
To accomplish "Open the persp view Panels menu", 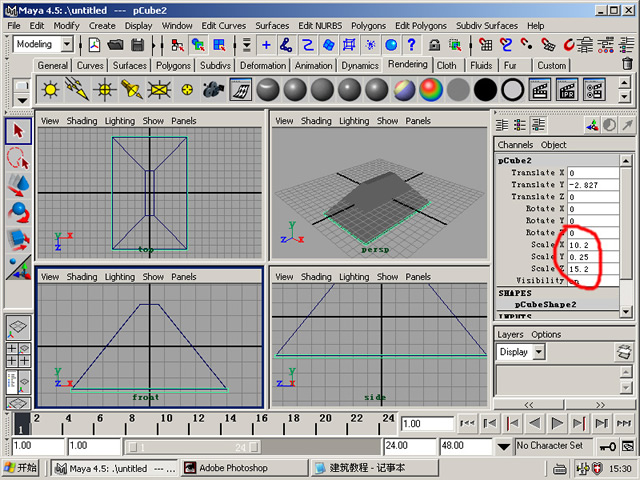I will click(418, 121).
